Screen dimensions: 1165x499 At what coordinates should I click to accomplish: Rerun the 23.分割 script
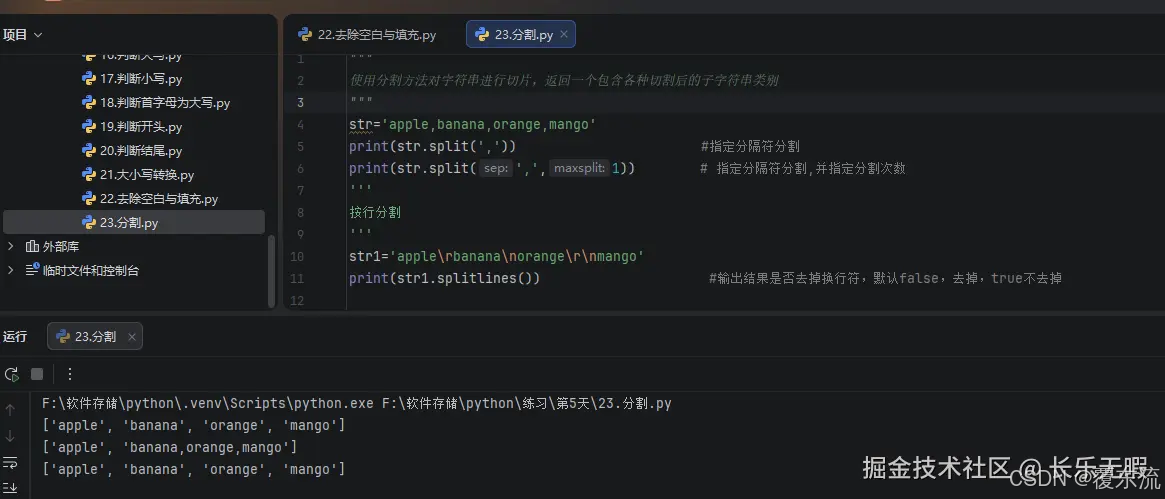(10, 374)
